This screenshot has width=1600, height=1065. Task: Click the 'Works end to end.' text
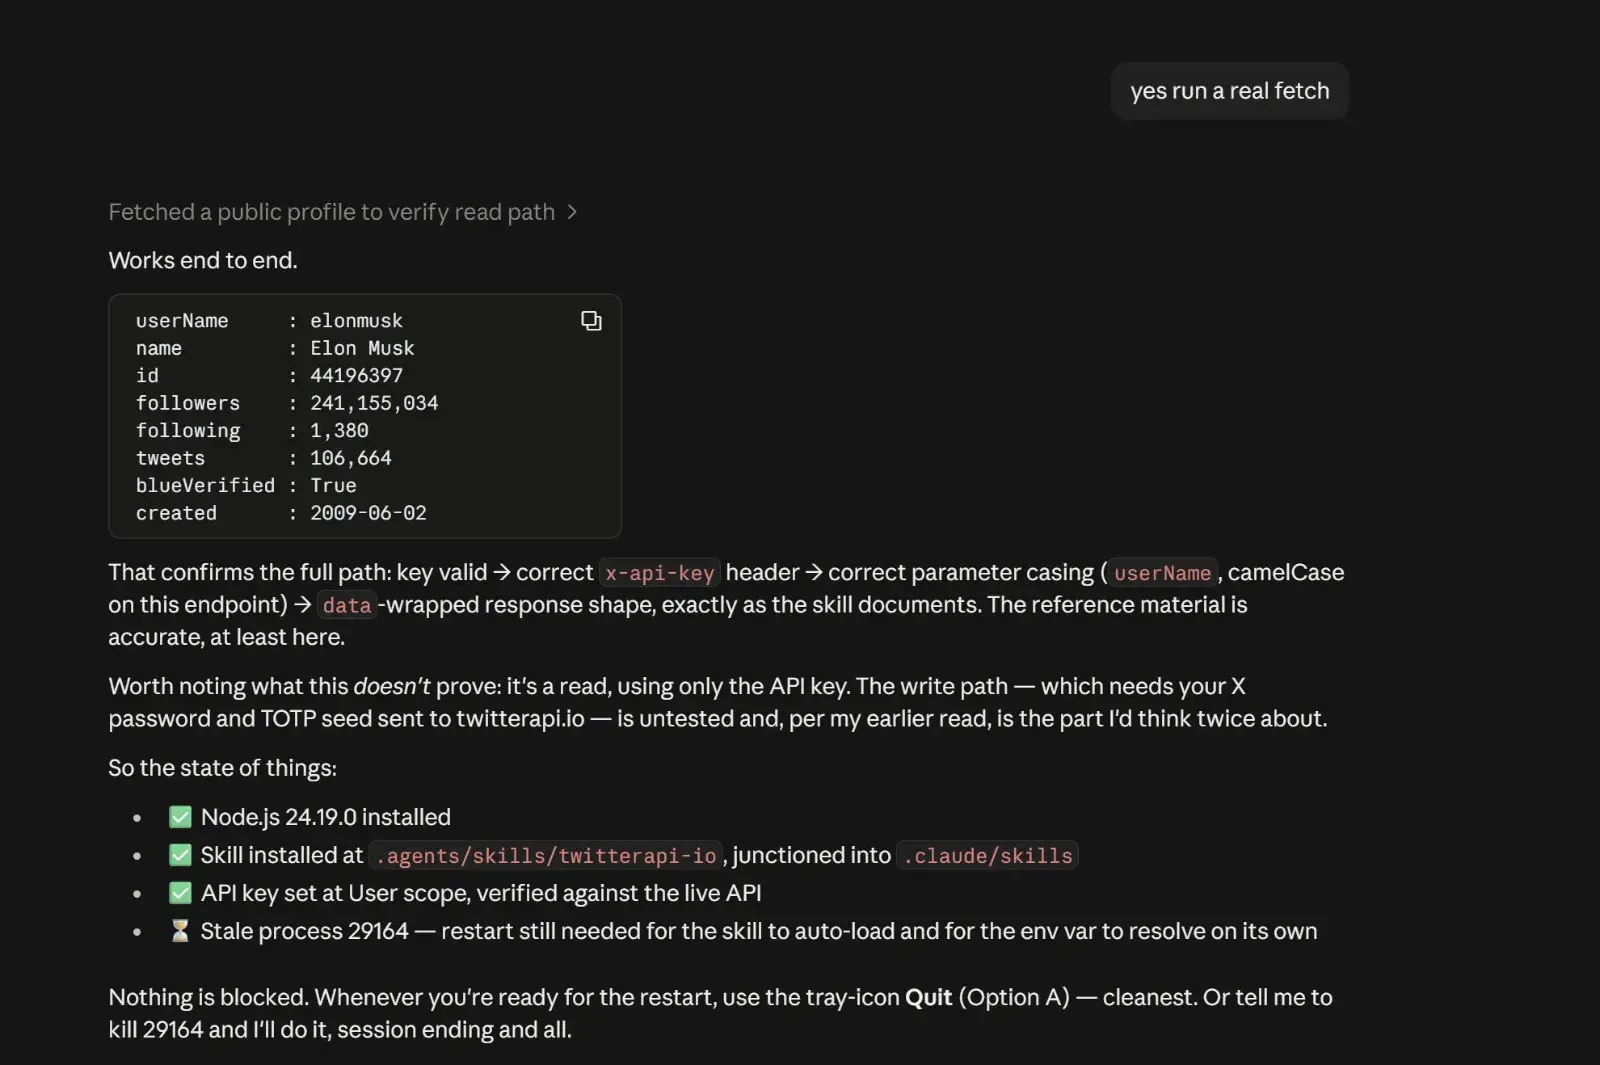pos(203,260)
